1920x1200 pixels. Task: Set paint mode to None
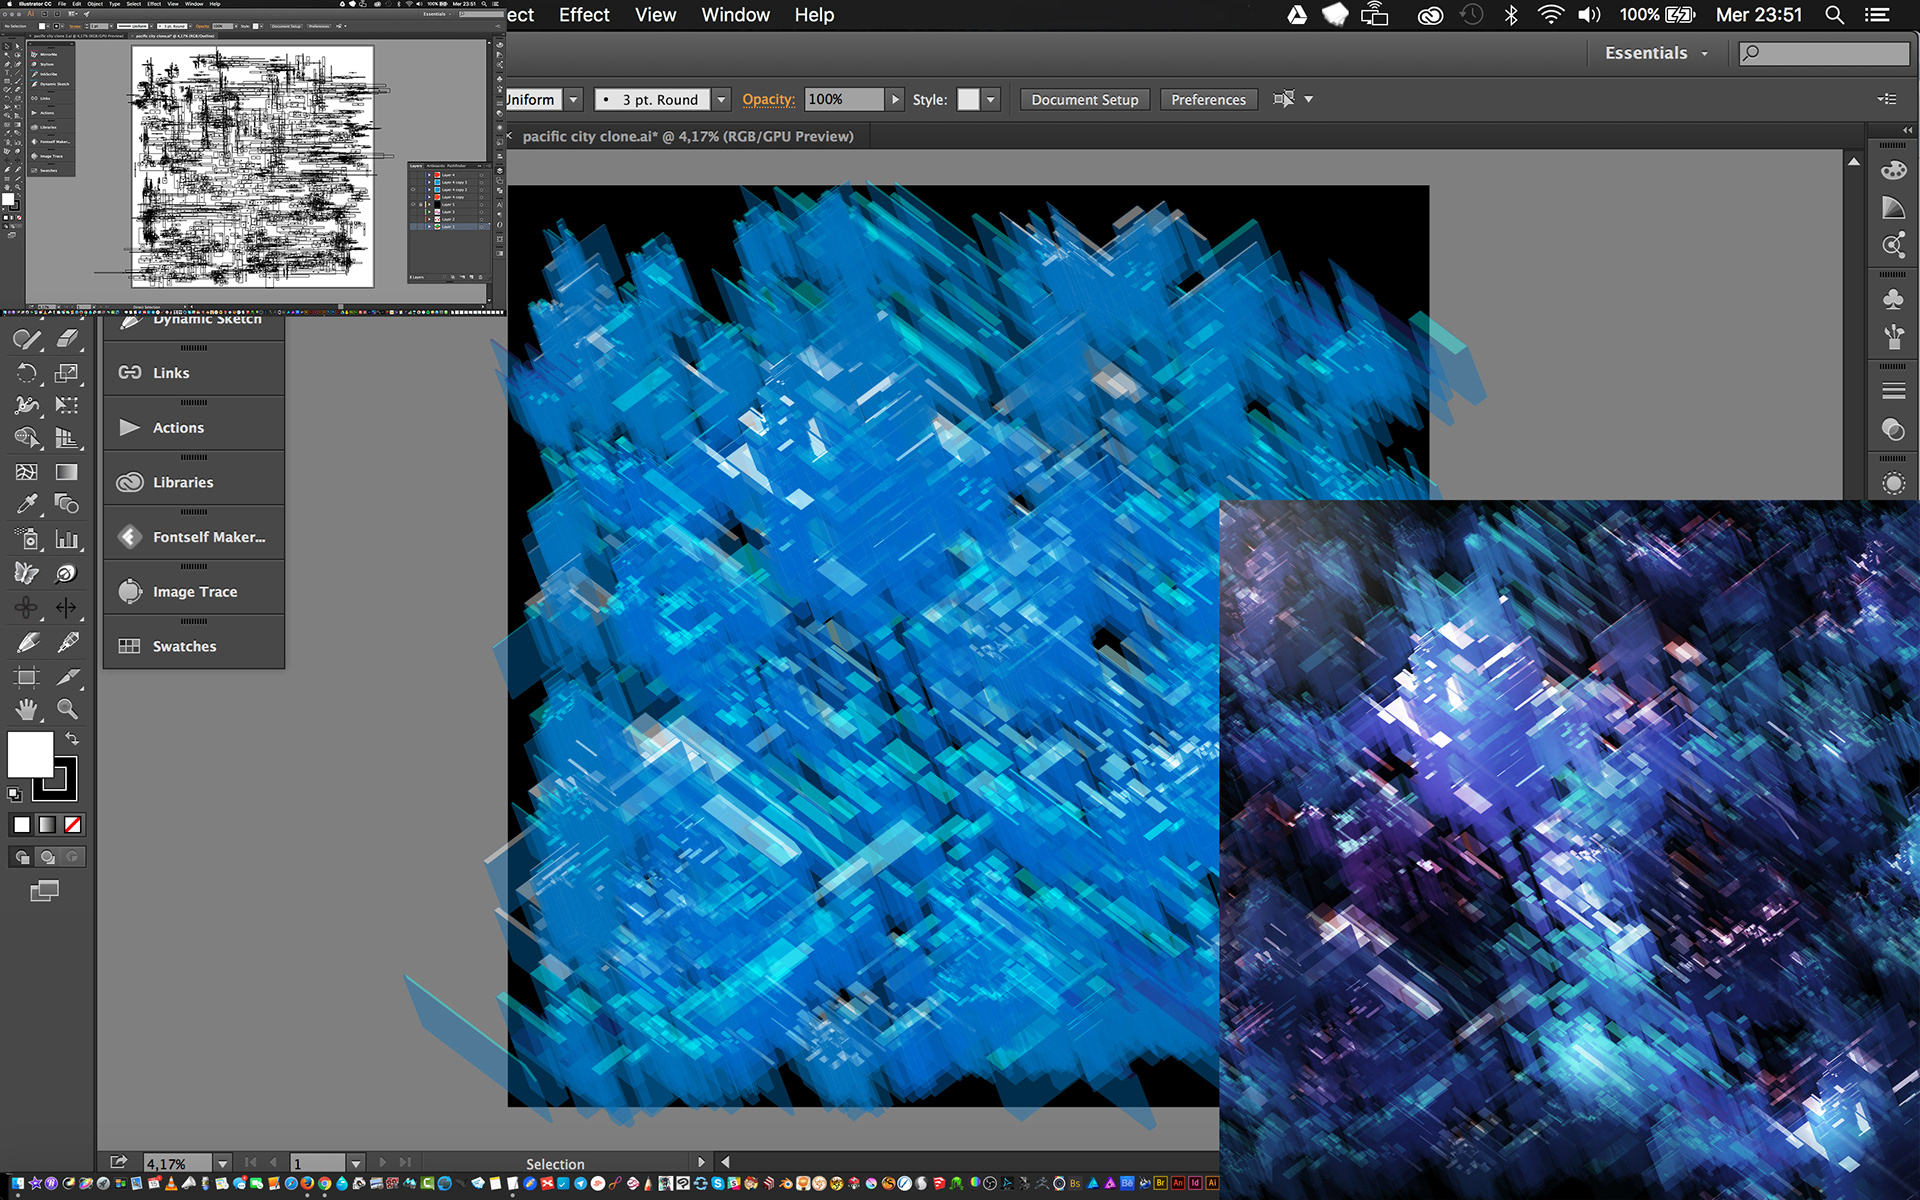tap(73, 824)
